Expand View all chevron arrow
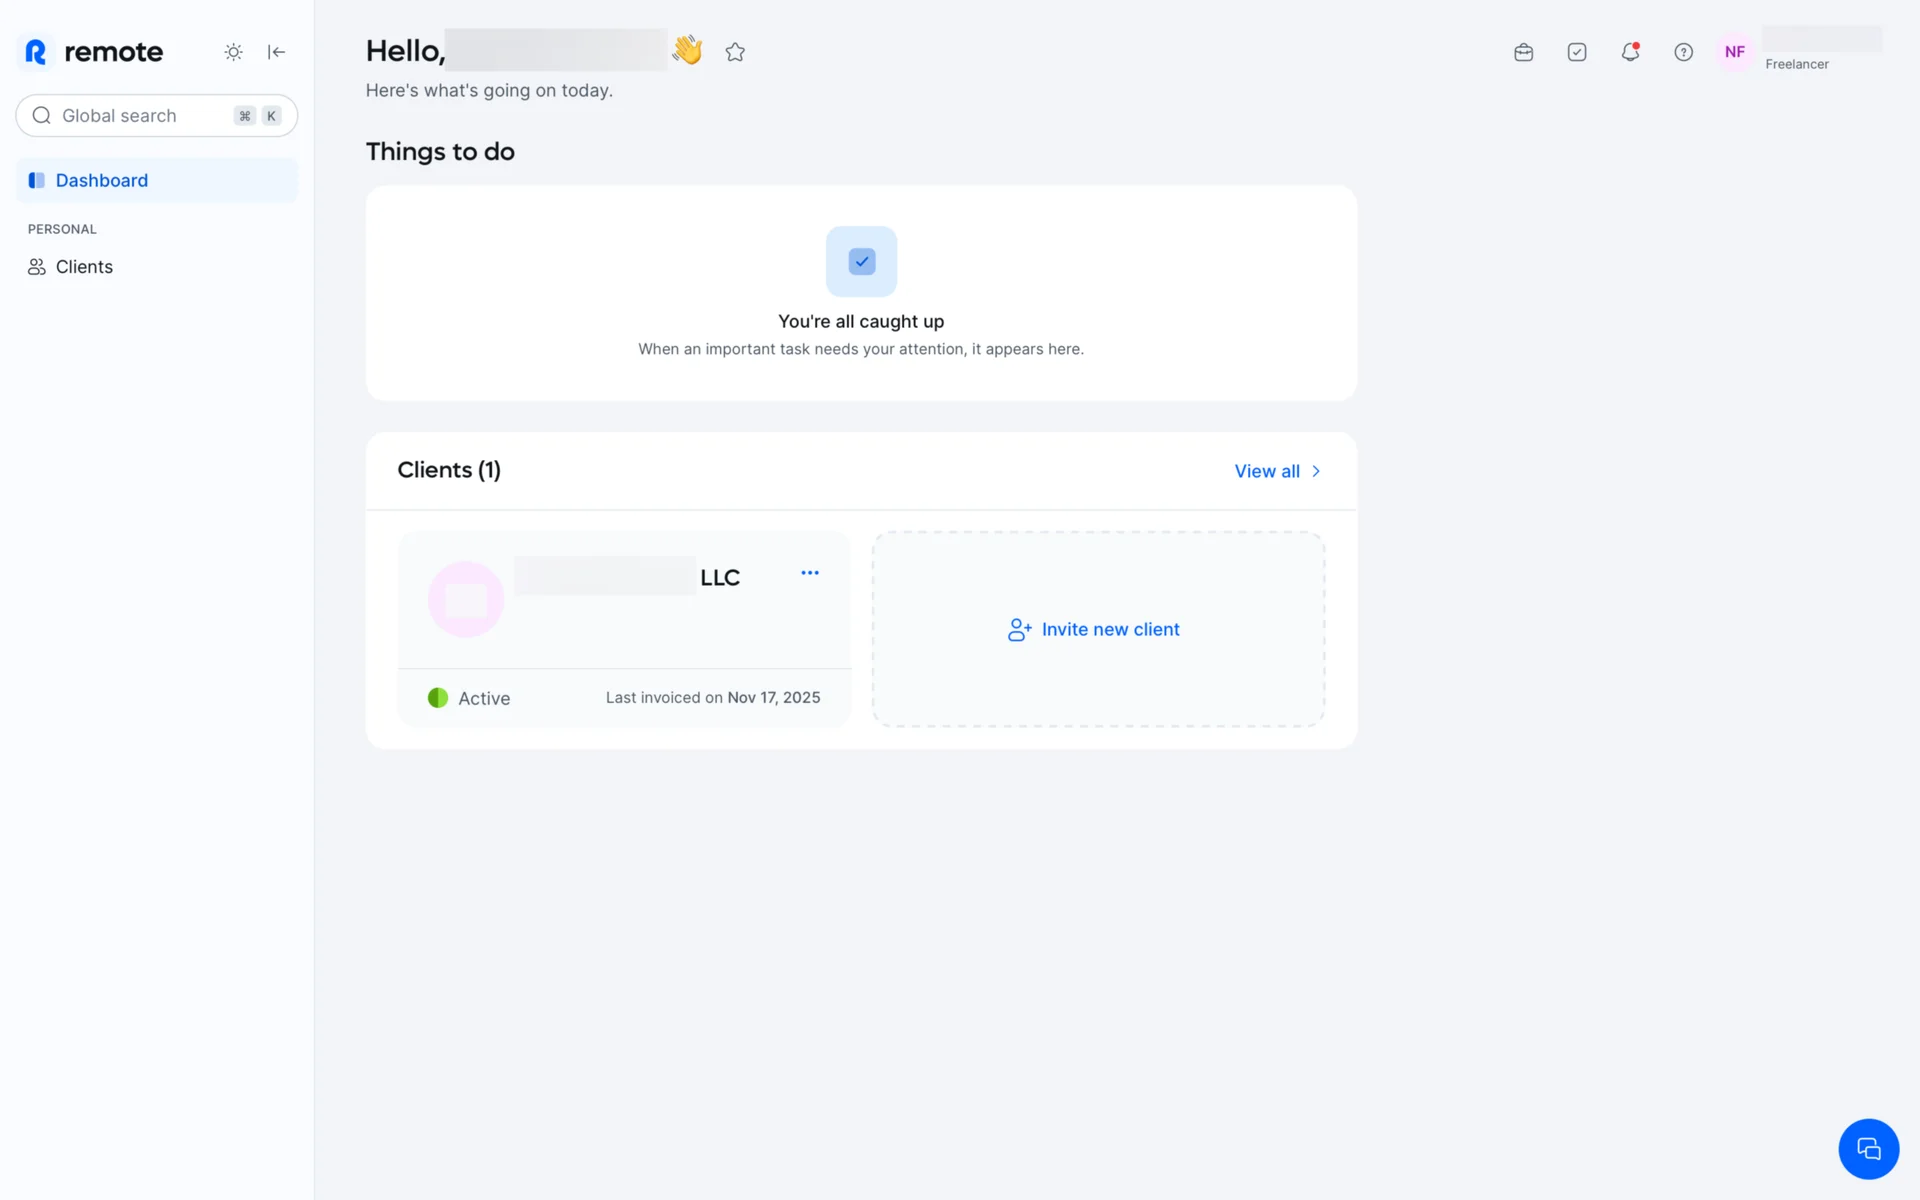Screen dimensions: 1920x1200 [x=1316, y=471]
